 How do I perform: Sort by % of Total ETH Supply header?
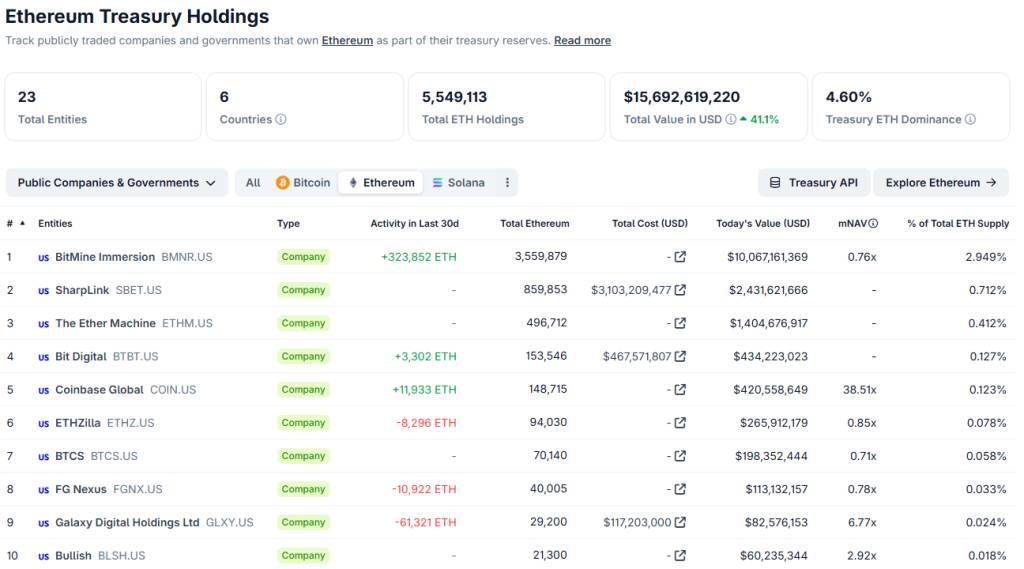958,223
